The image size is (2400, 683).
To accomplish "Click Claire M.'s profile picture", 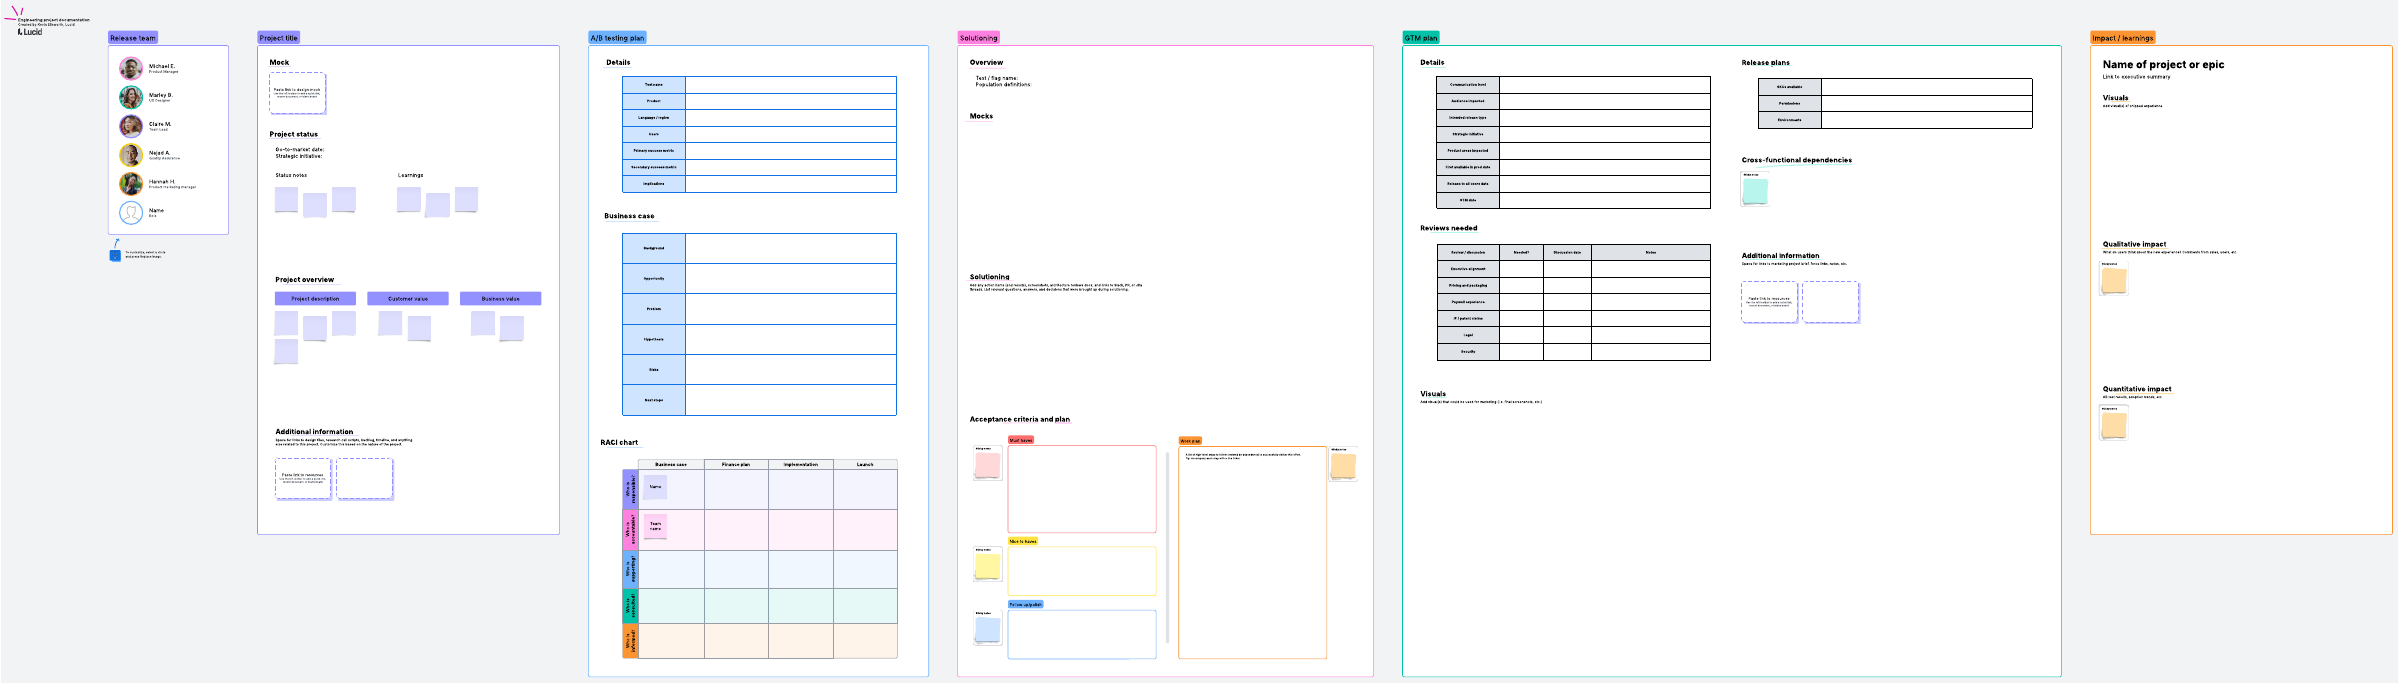I will [131, 126].
